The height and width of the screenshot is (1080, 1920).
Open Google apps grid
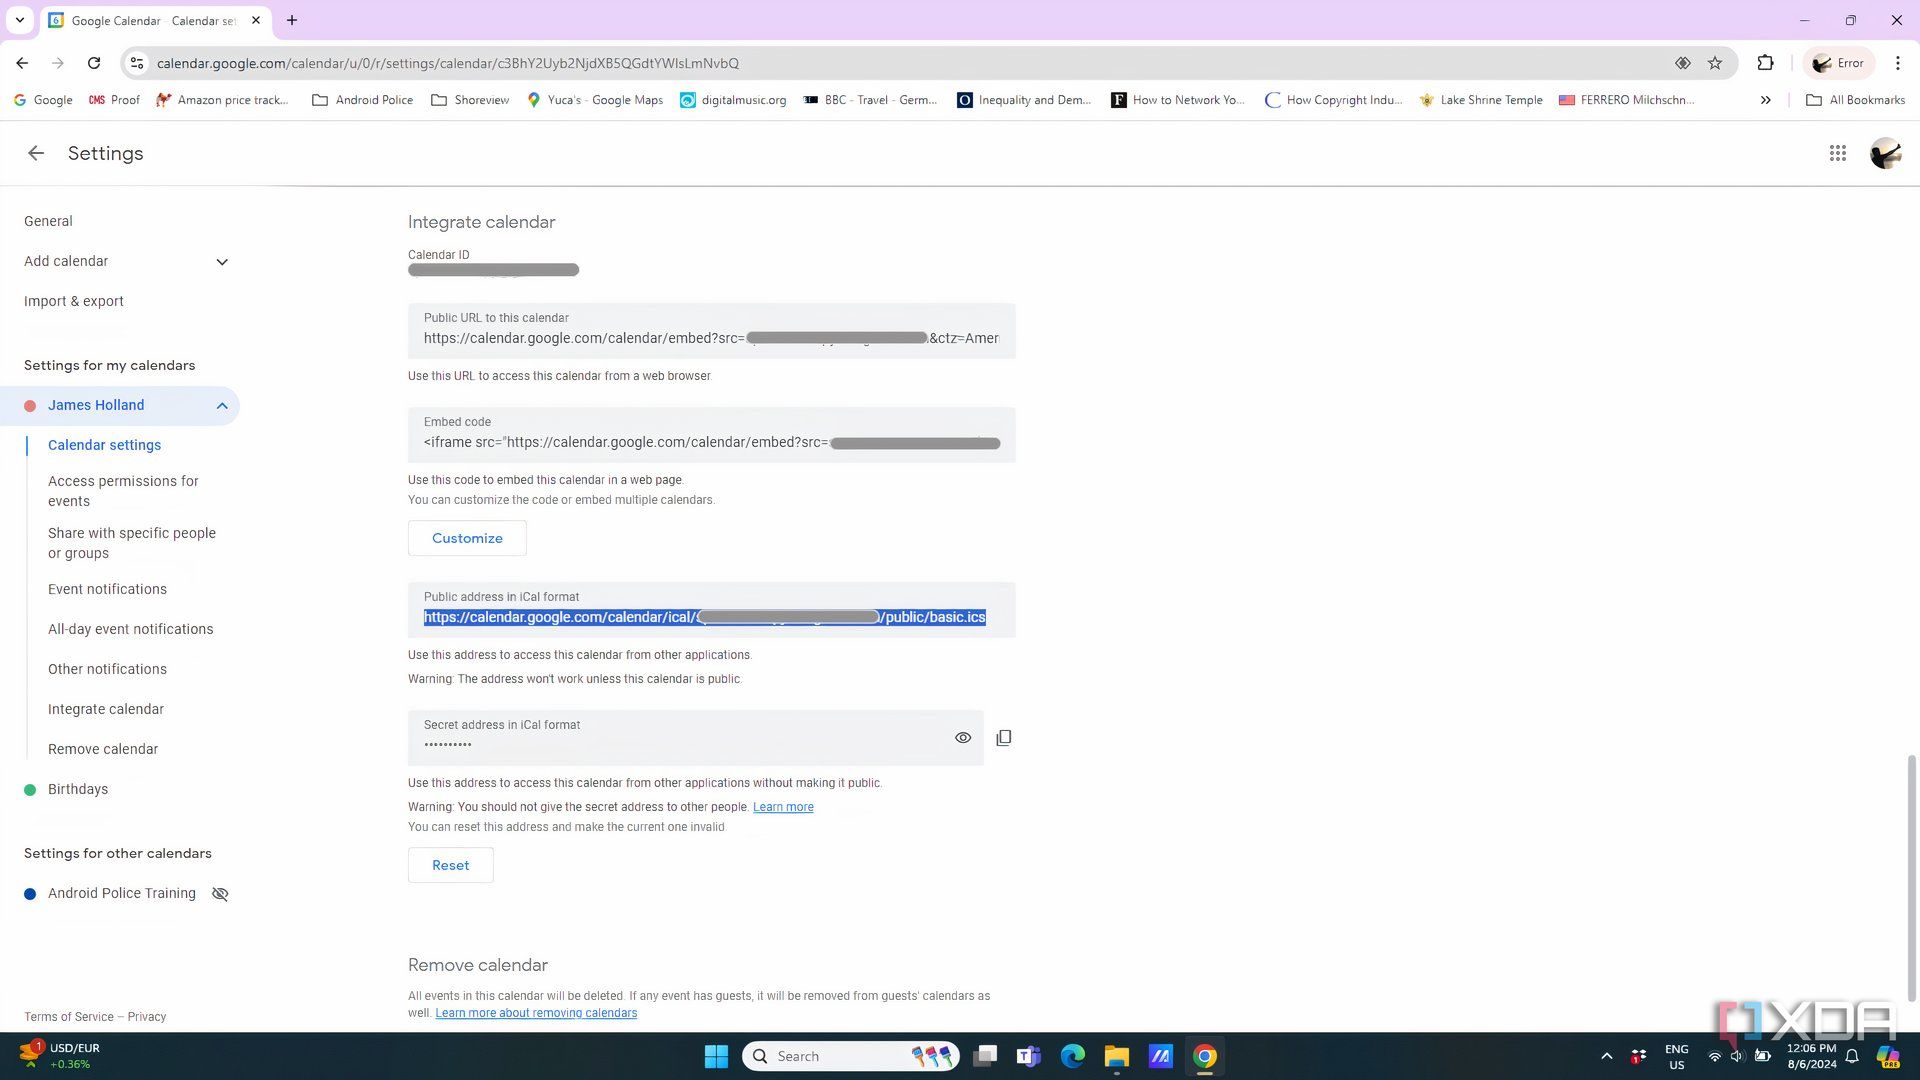pos(1837,153)
